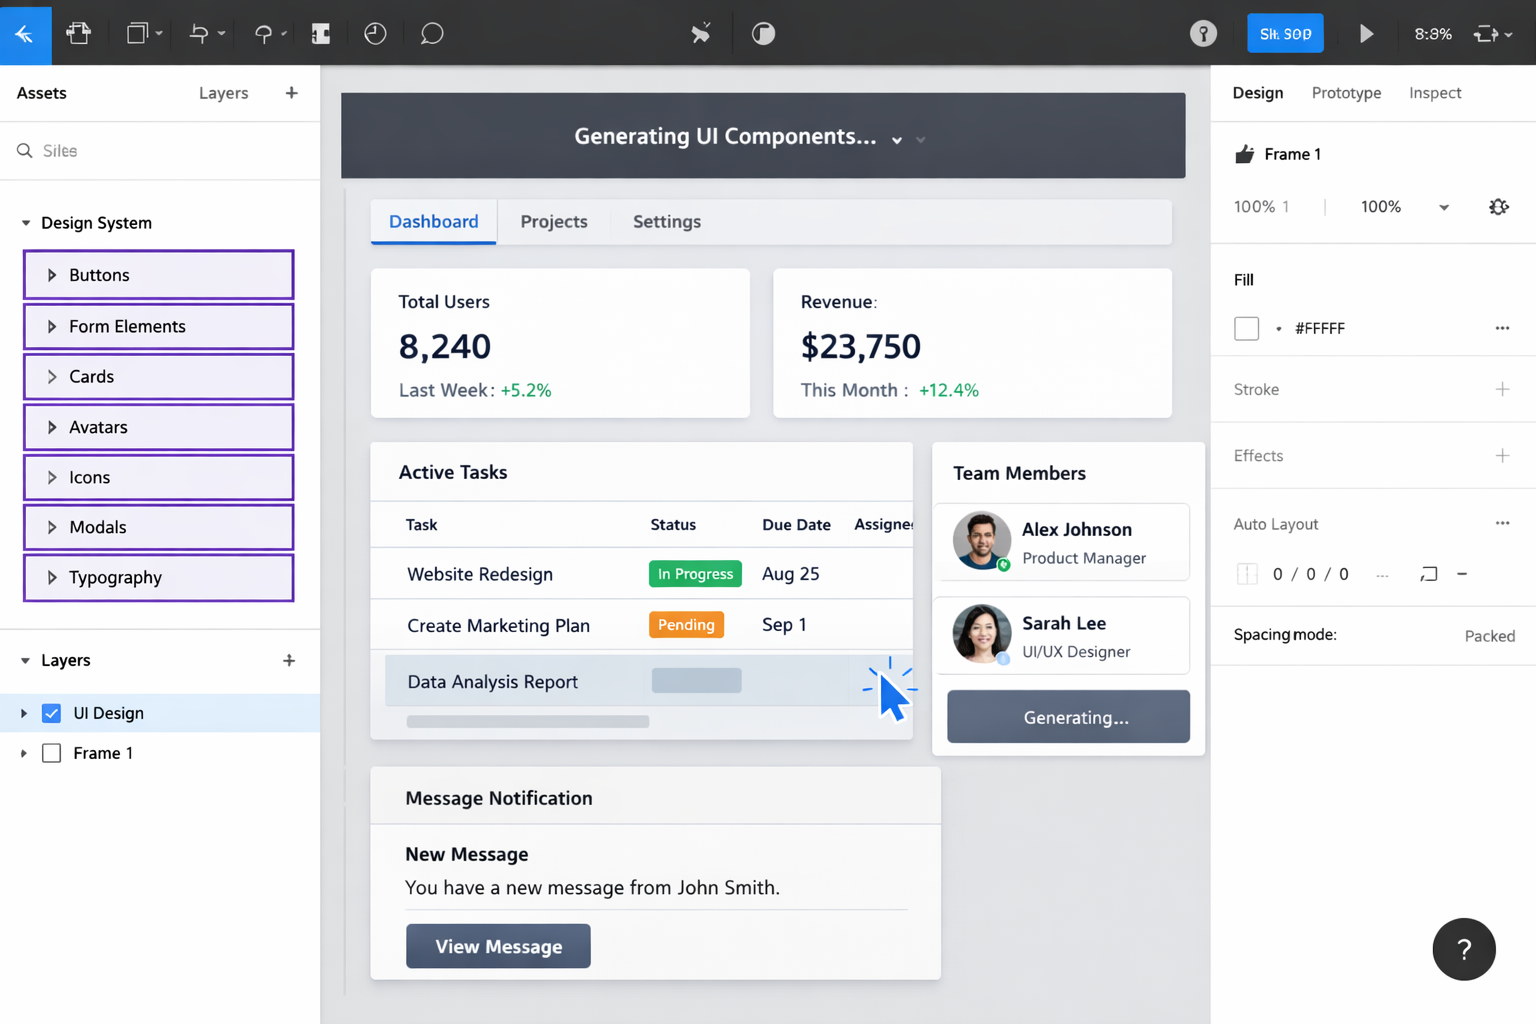The image size is (1536, 1024).
Task: Click the corner radius icon in Auto Layout
Action: point(1428,574)
